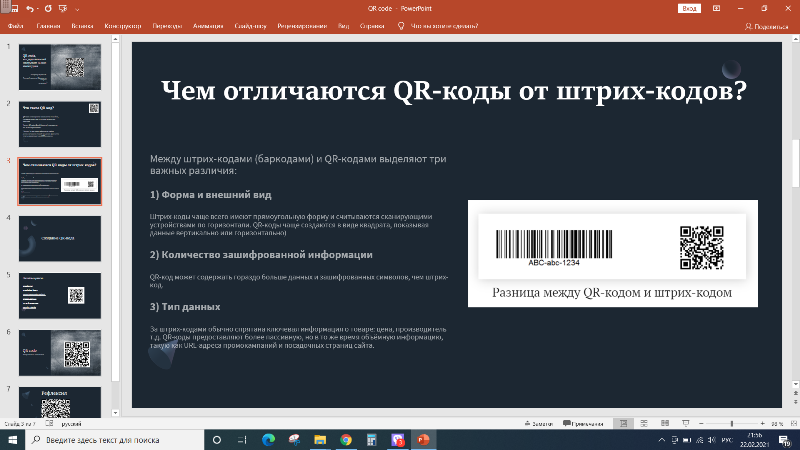800x450 pixels.
Task: Click the spell check icon in status bar
Action: pos(49,423)
